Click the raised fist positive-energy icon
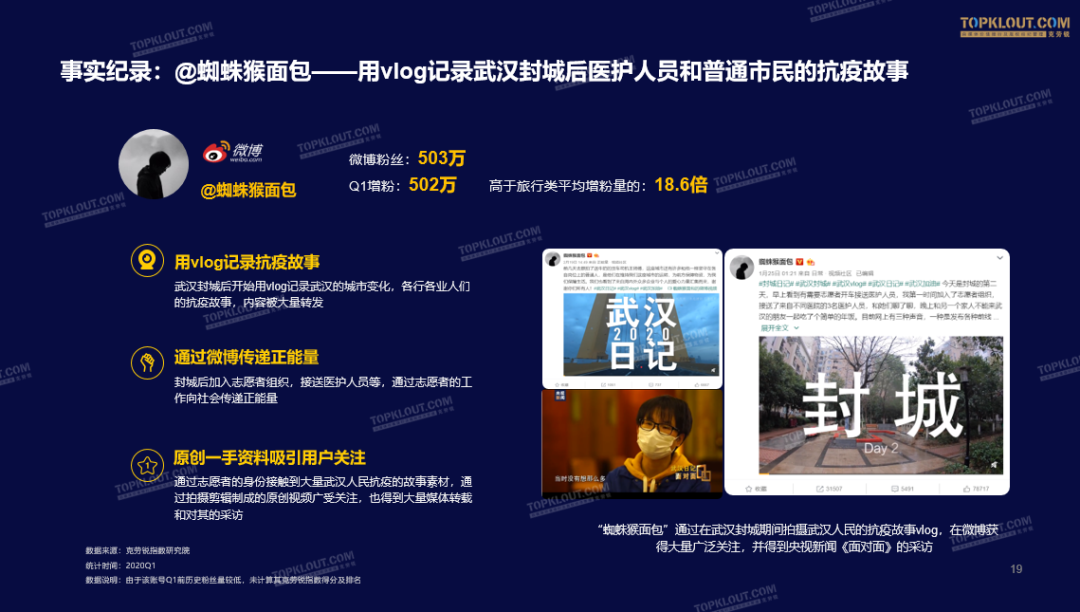 [147, 362]
